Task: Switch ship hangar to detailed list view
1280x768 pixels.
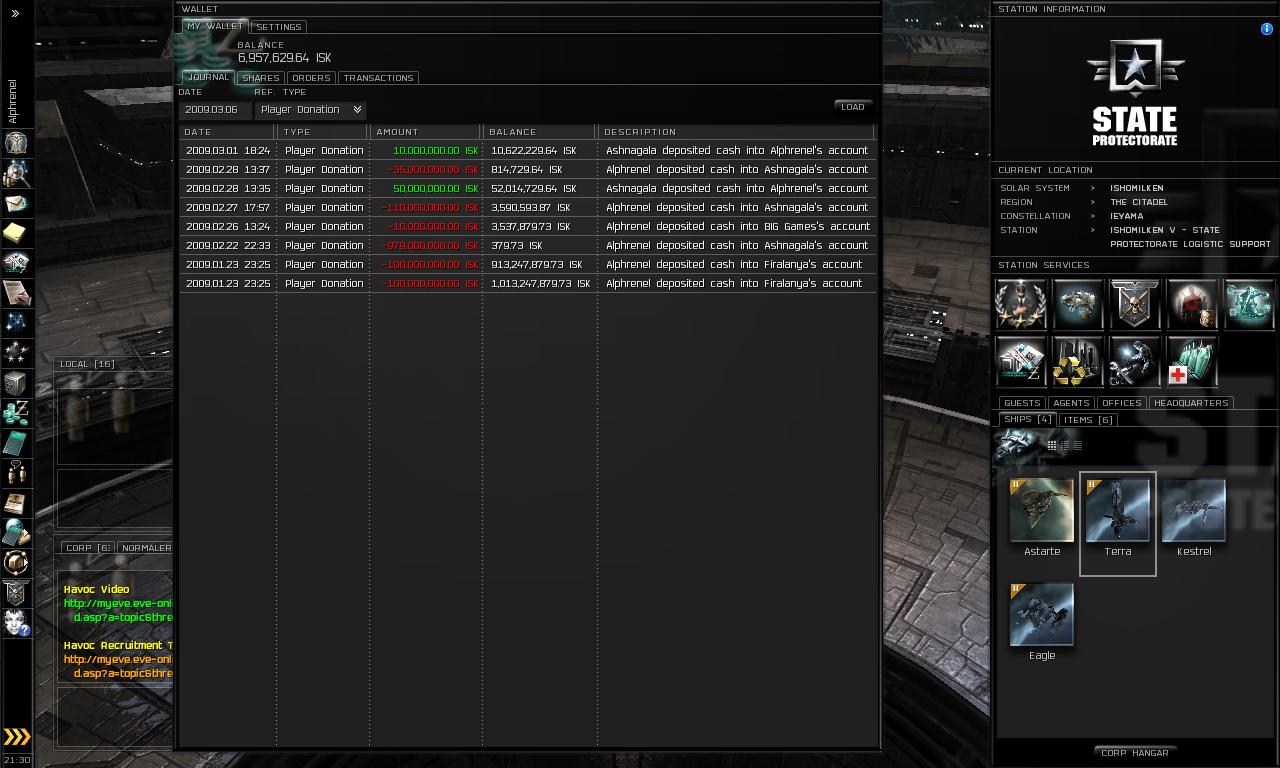Action: coord(1065,445)
